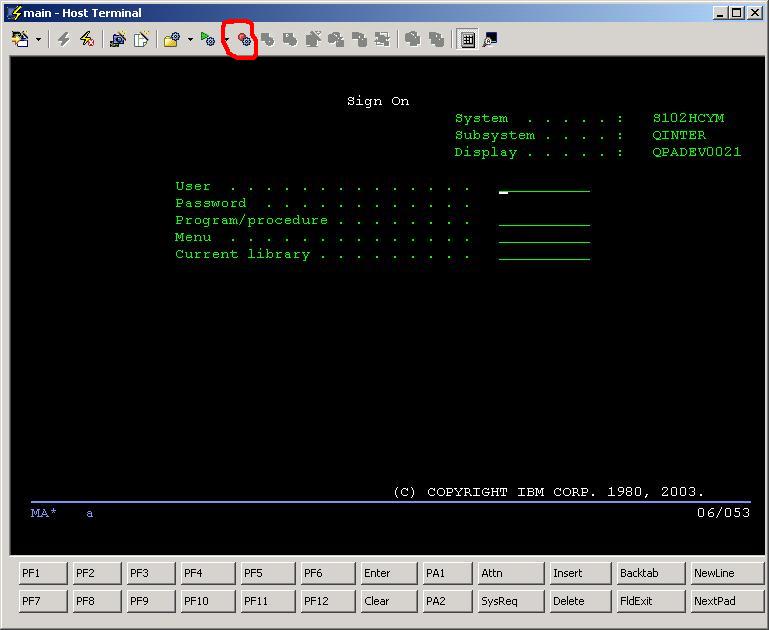This screenshot has height=630, width=769.
Task: Click the lightning bolt icon in title bar
Action: (x=16, y=12)
